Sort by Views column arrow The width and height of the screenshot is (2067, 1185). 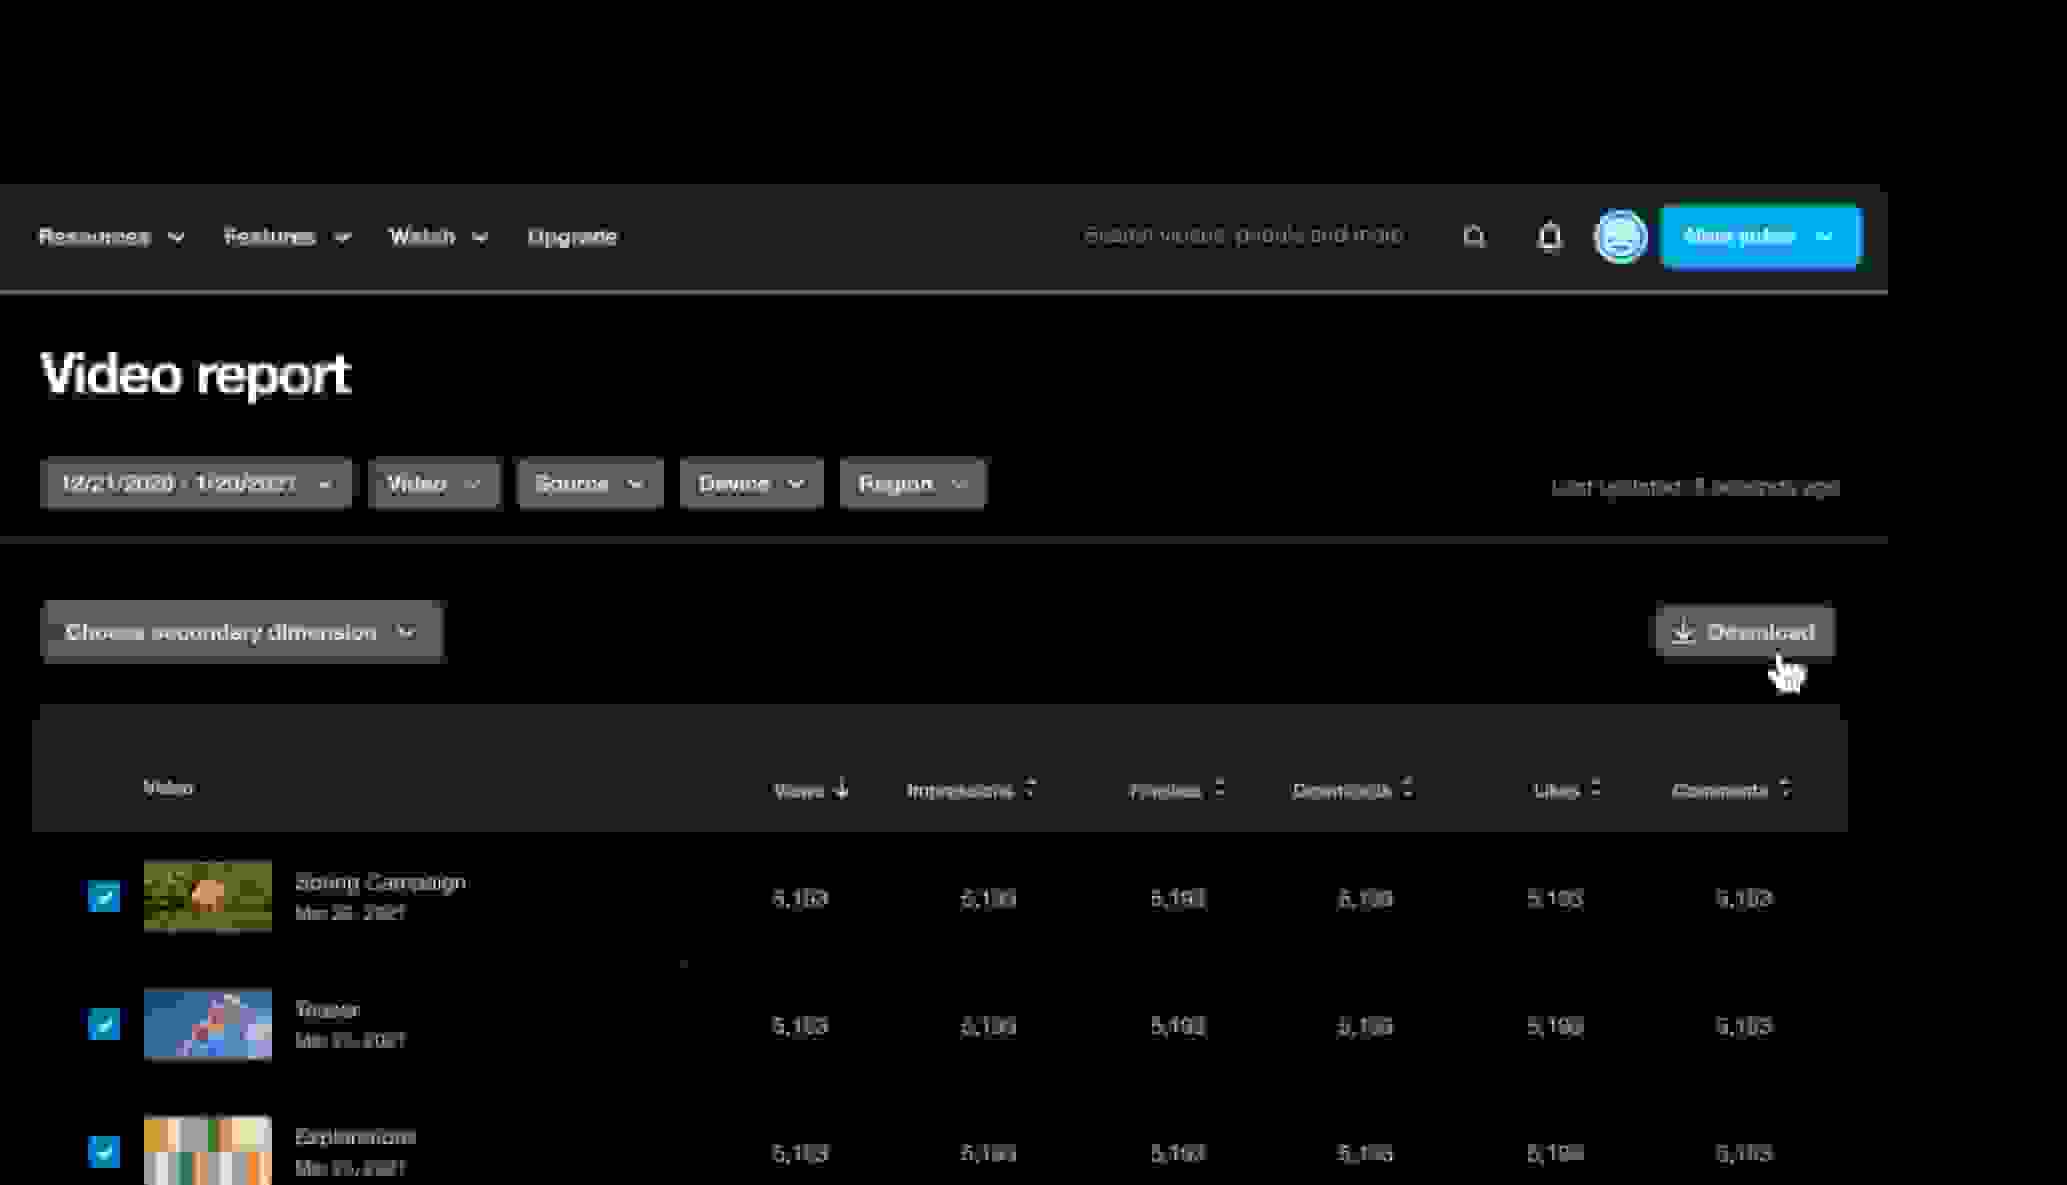pos(841,789)
